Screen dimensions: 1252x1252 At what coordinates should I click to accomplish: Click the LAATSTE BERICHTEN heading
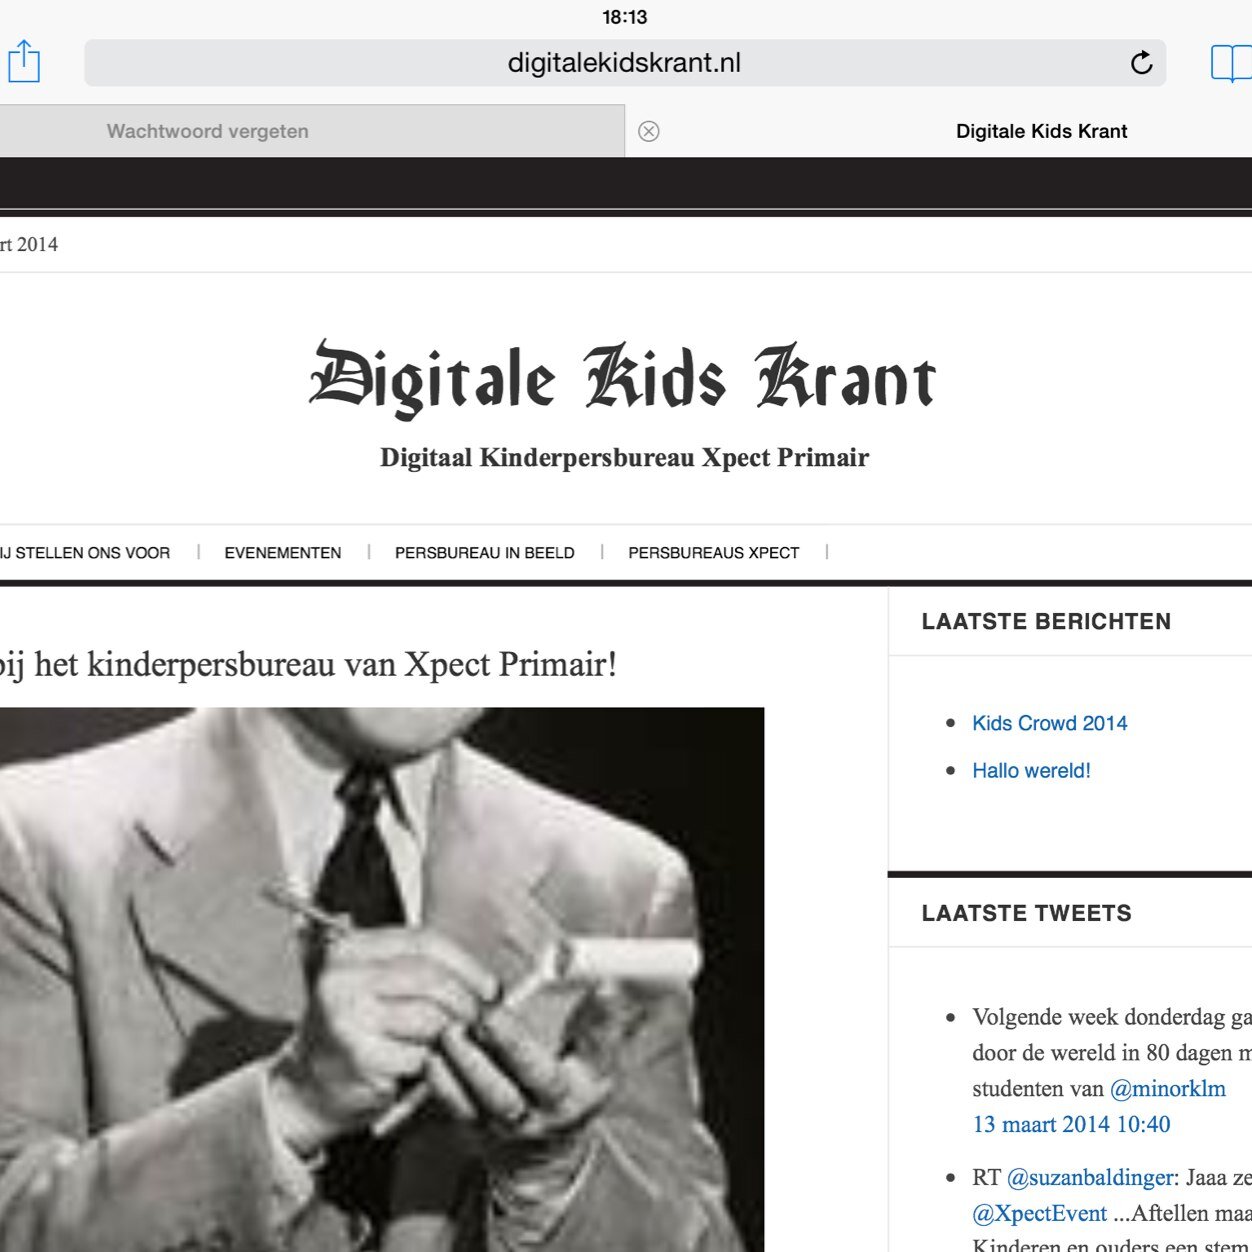tap(1046, 622)
